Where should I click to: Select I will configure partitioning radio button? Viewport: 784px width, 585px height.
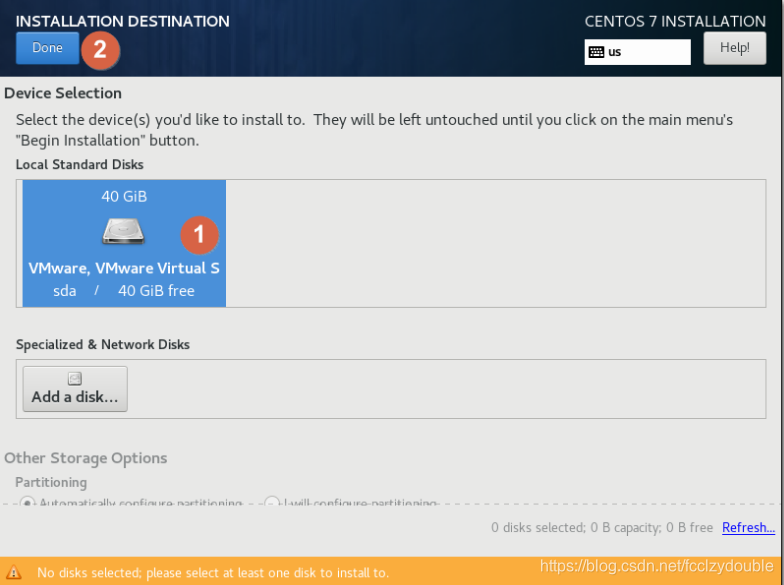(x=272, y=502)
